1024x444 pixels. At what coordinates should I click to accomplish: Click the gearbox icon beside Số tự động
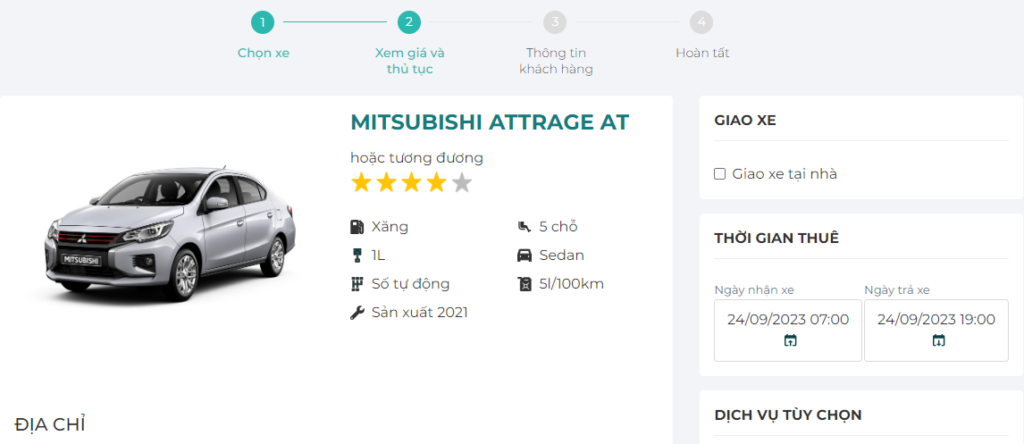point(357,284)
